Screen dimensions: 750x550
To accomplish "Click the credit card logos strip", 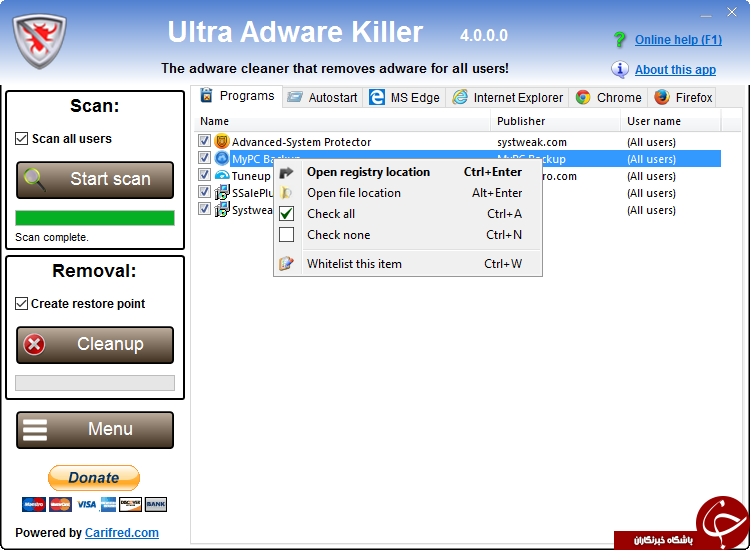I will pyautogui.click(x=94, y=504).
